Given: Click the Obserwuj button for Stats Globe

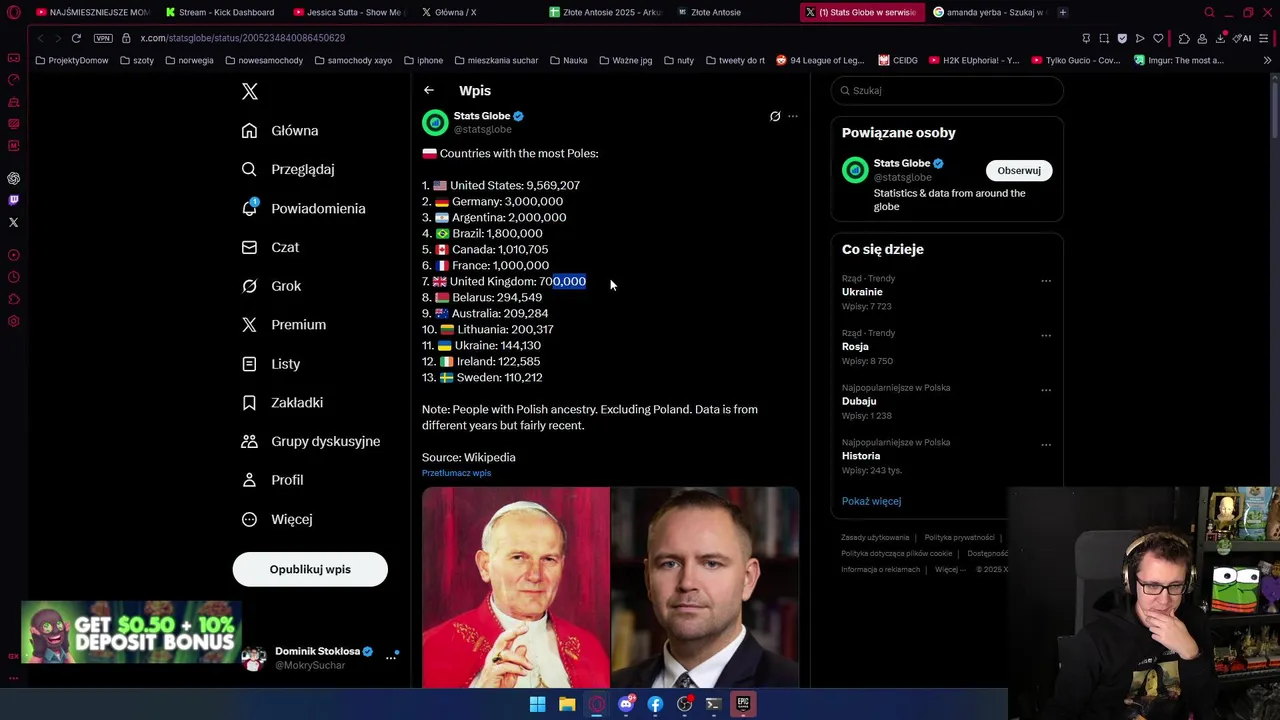Looking at the screenshot, I should [1019, 170].
